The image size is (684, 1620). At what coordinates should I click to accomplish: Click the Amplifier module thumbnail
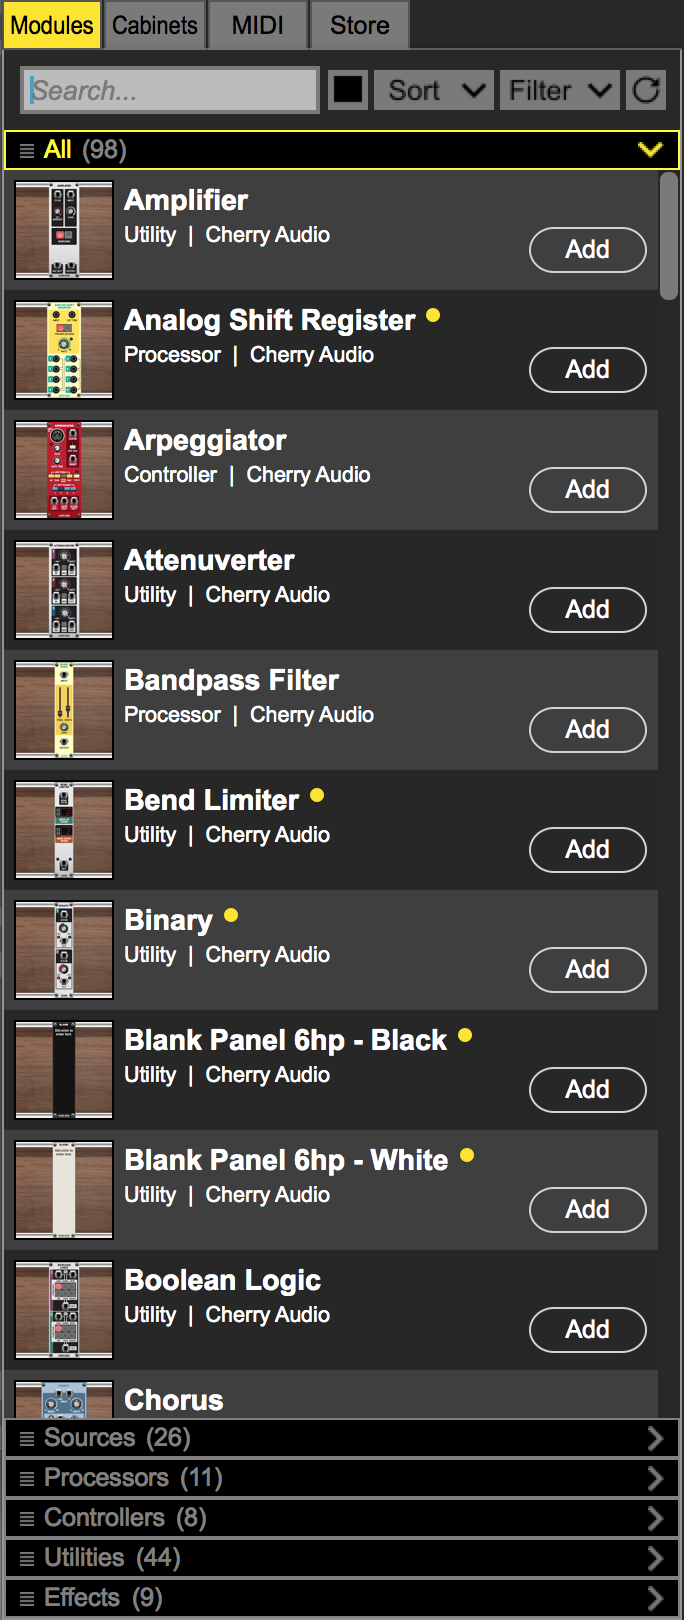64,230
